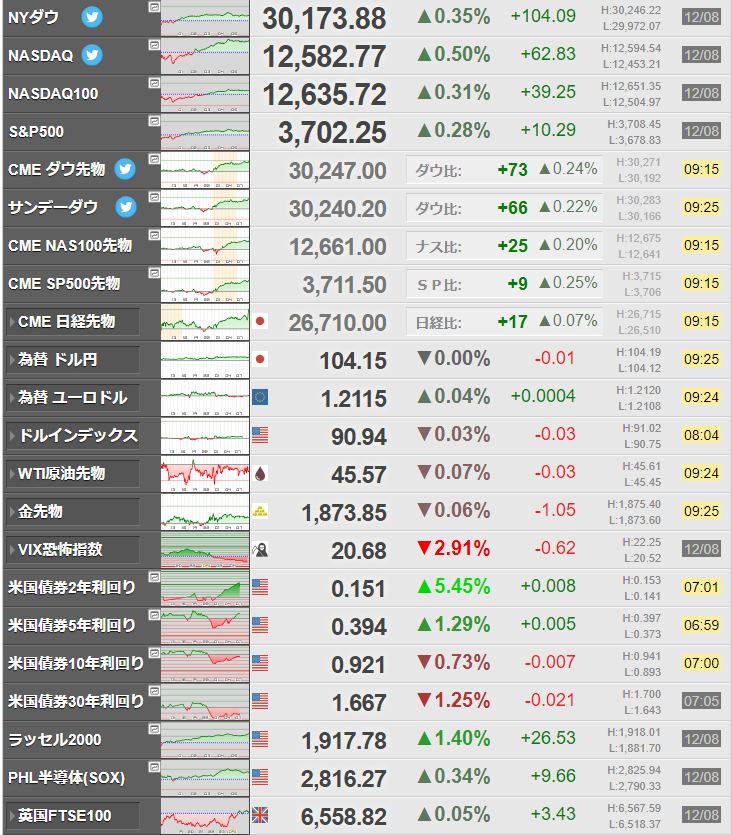
Task: Click the NYダウ price 30,173.88
Action: pos(324,19)
